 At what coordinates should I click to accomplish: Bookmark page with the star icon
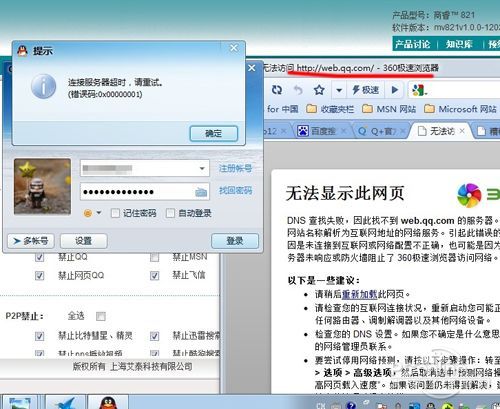click(319, 90)
